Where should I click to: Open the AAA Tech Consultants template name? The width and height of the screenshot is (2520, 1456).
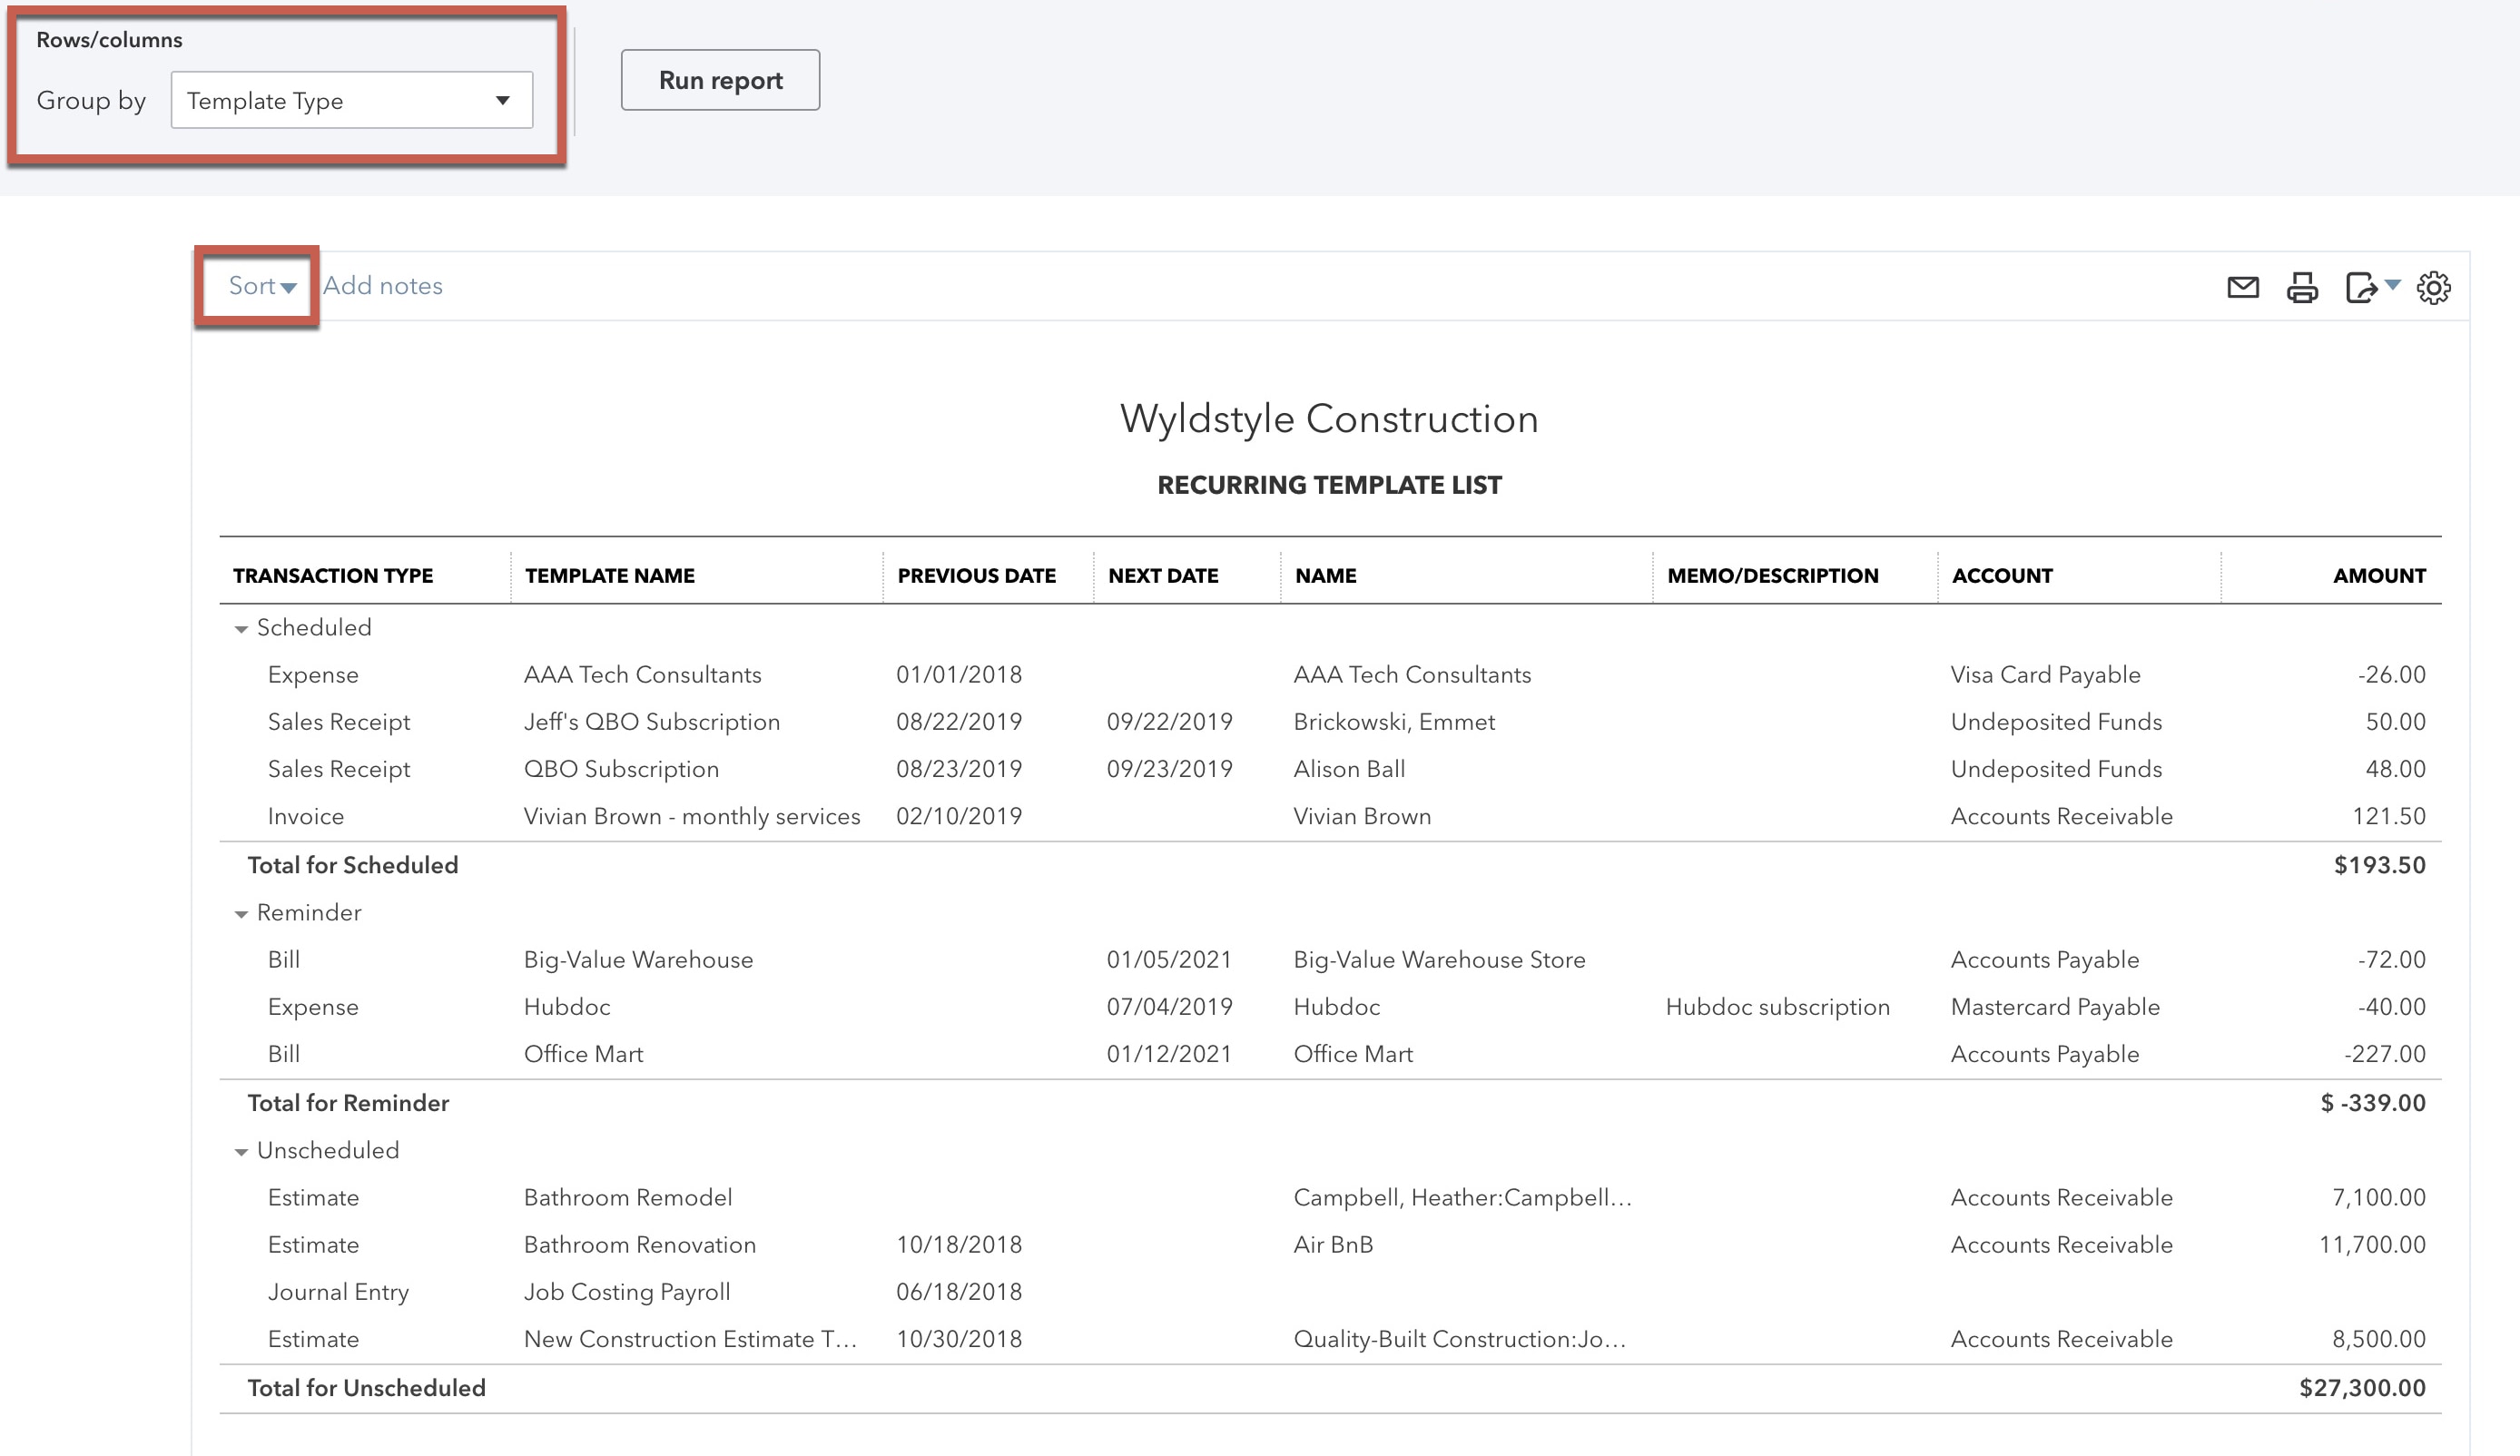(642, 675)
